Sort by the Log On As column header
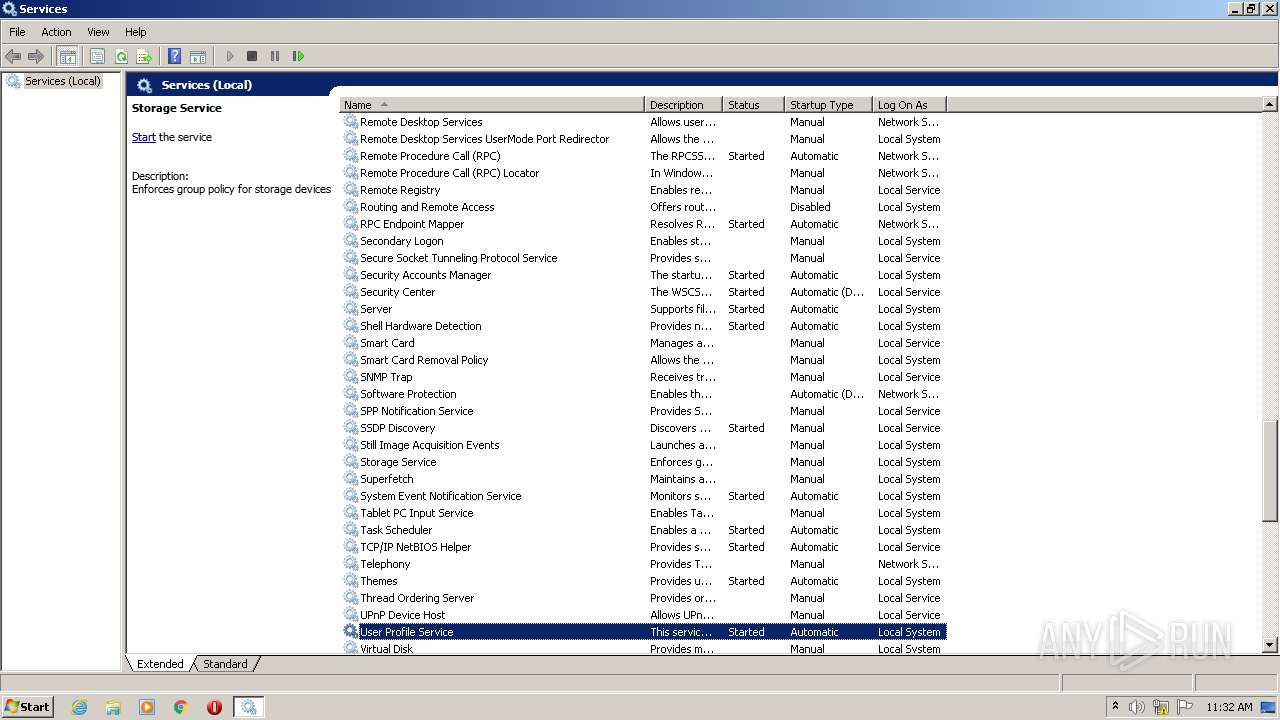Viewport: 1280px width, 720px height. (910, 104)
